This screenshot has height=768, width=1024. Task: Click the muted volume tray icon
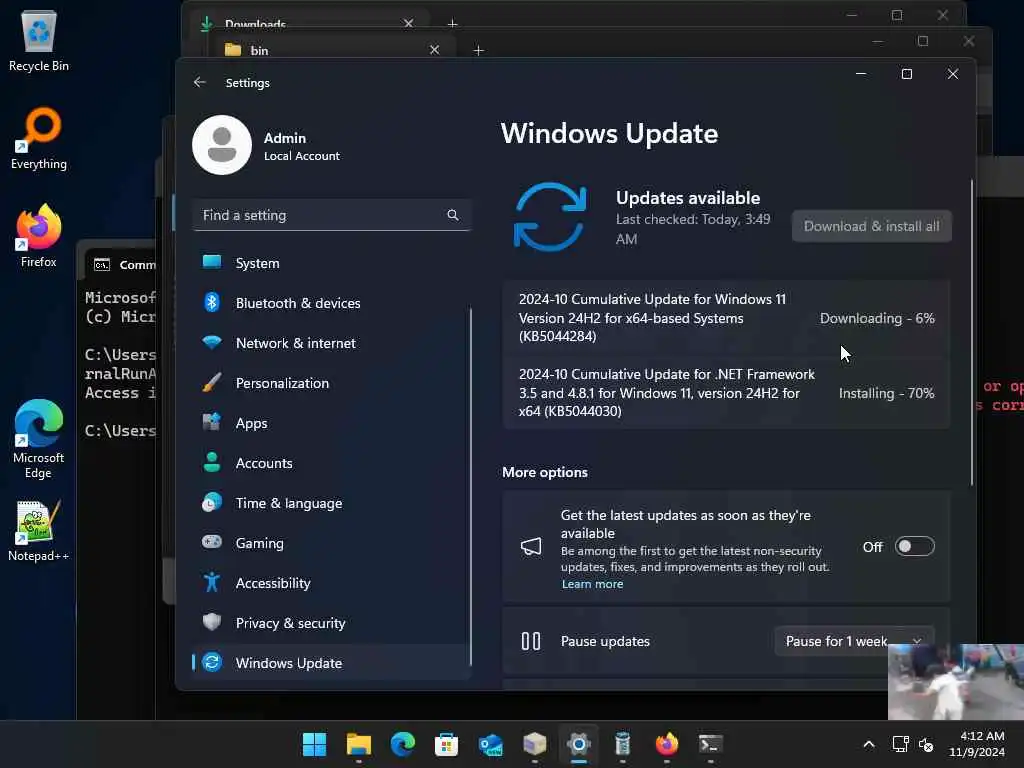tap(925, 744)
